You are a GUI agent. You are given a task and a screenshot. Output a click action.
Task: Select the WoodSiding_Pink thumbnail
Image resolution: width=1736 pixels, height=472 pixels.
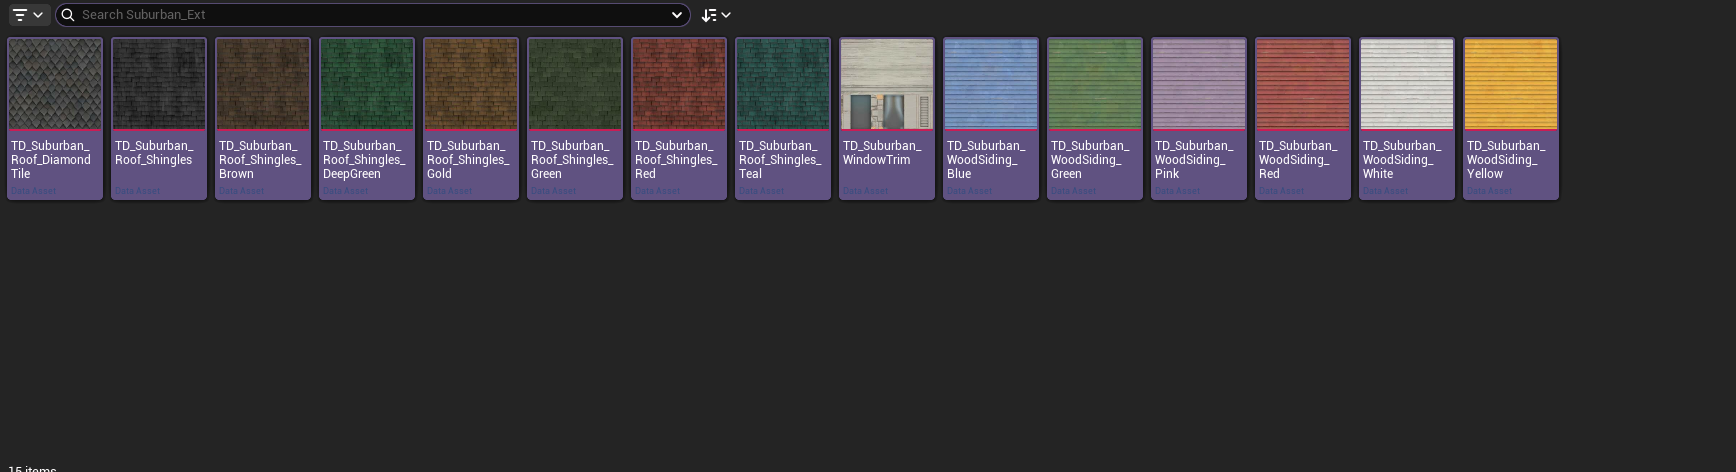1199,85
